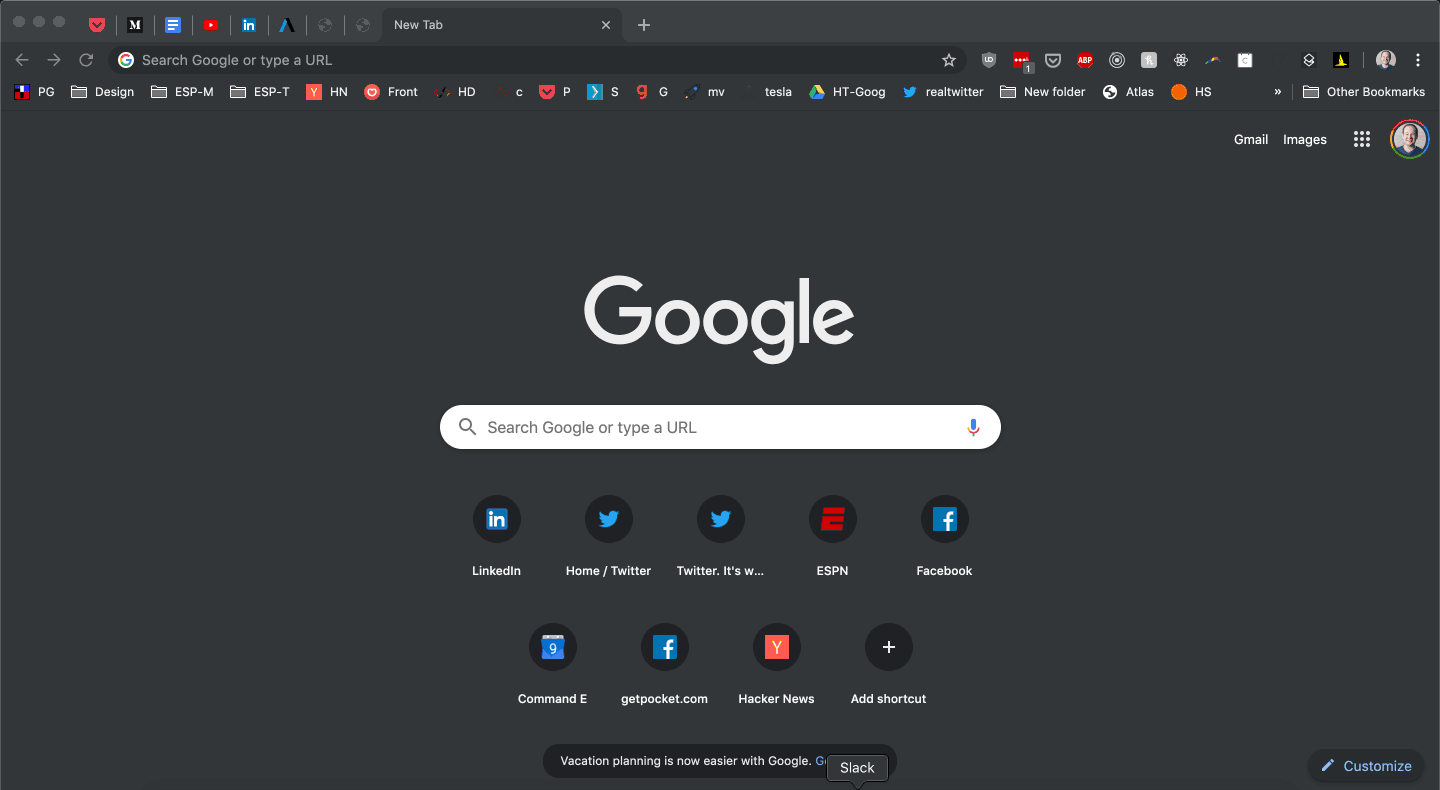The image size is (1440, 790).
Task: Expand the Design bookmarks folder
Action: (x=102, y=92)
